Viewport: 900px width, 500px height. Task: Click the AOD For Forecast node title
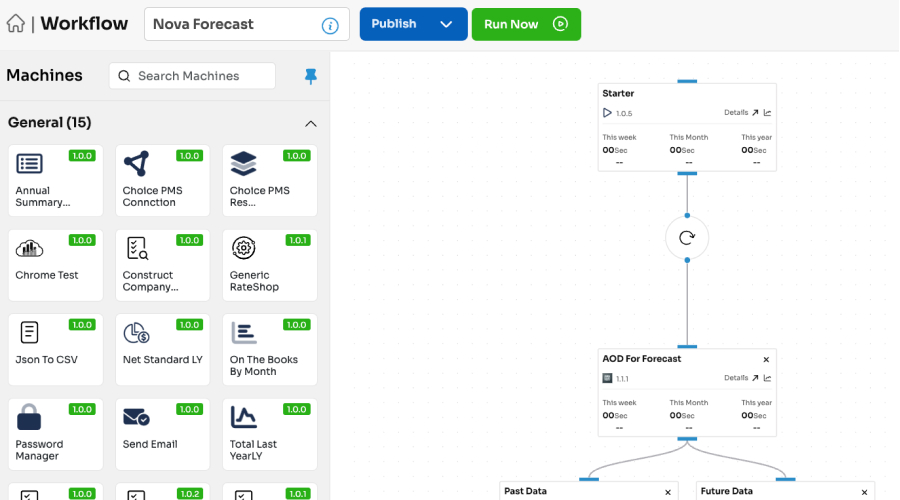pyautogui.click(x=642, y=358)
